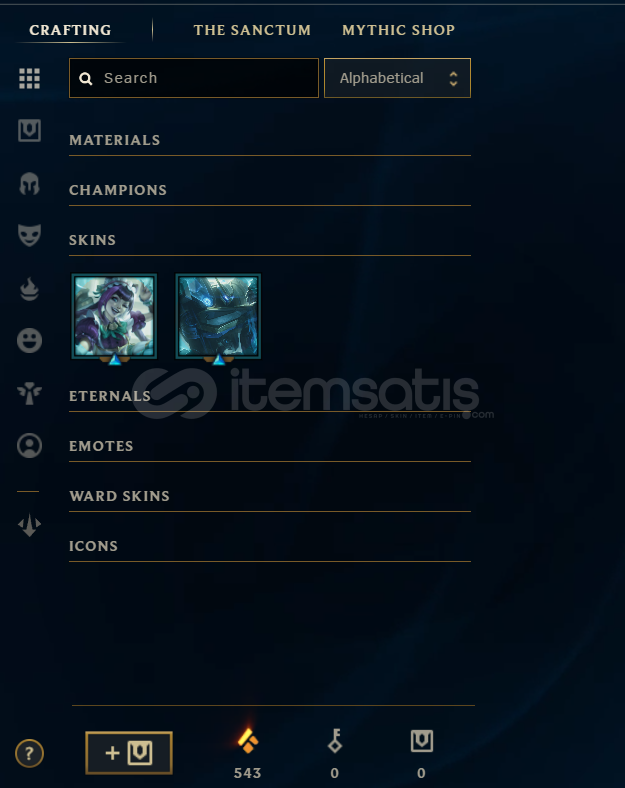Collapse the Skins section header
This screenshot has height=788, width=625.
270,240
